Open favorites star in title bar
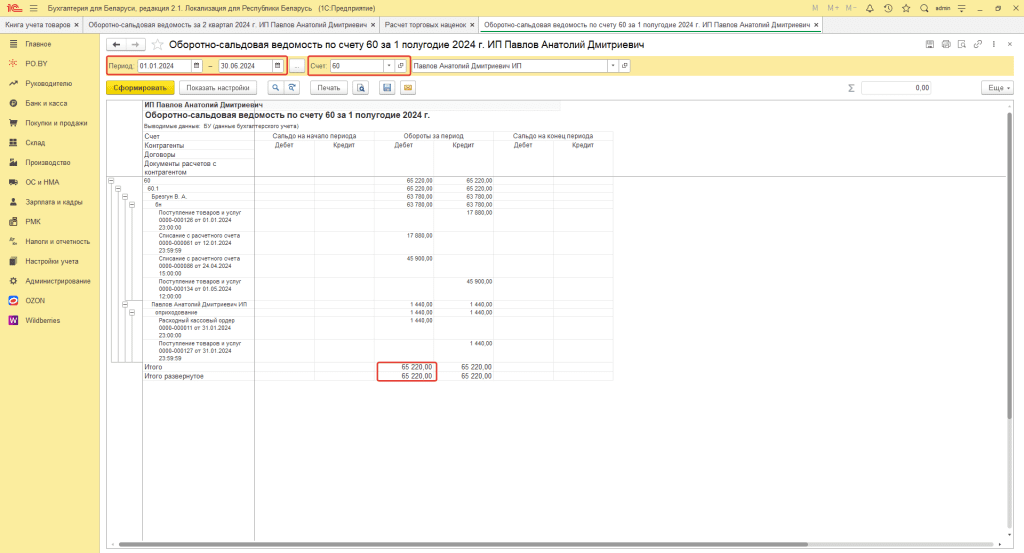 pos(906,8)
